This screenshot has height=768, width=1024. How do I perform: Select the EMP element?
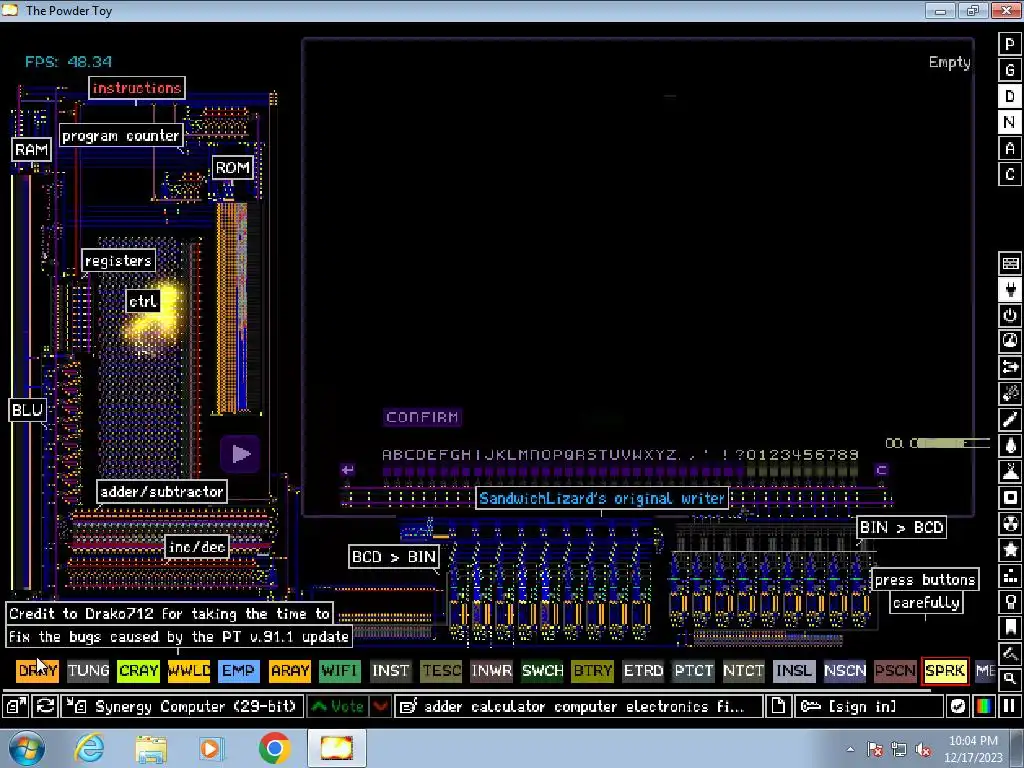[x=239, y=671]
